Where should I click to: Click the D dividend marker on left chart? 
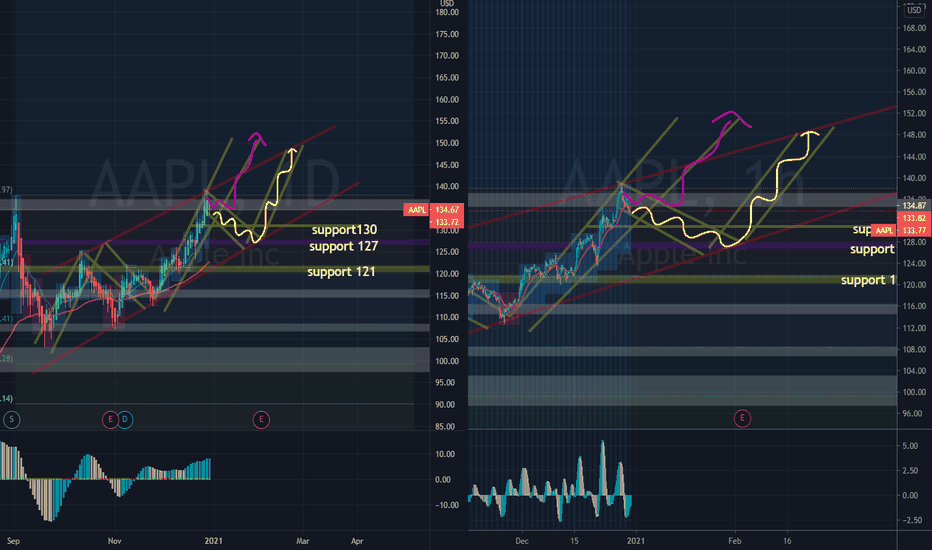coord(125,420)
